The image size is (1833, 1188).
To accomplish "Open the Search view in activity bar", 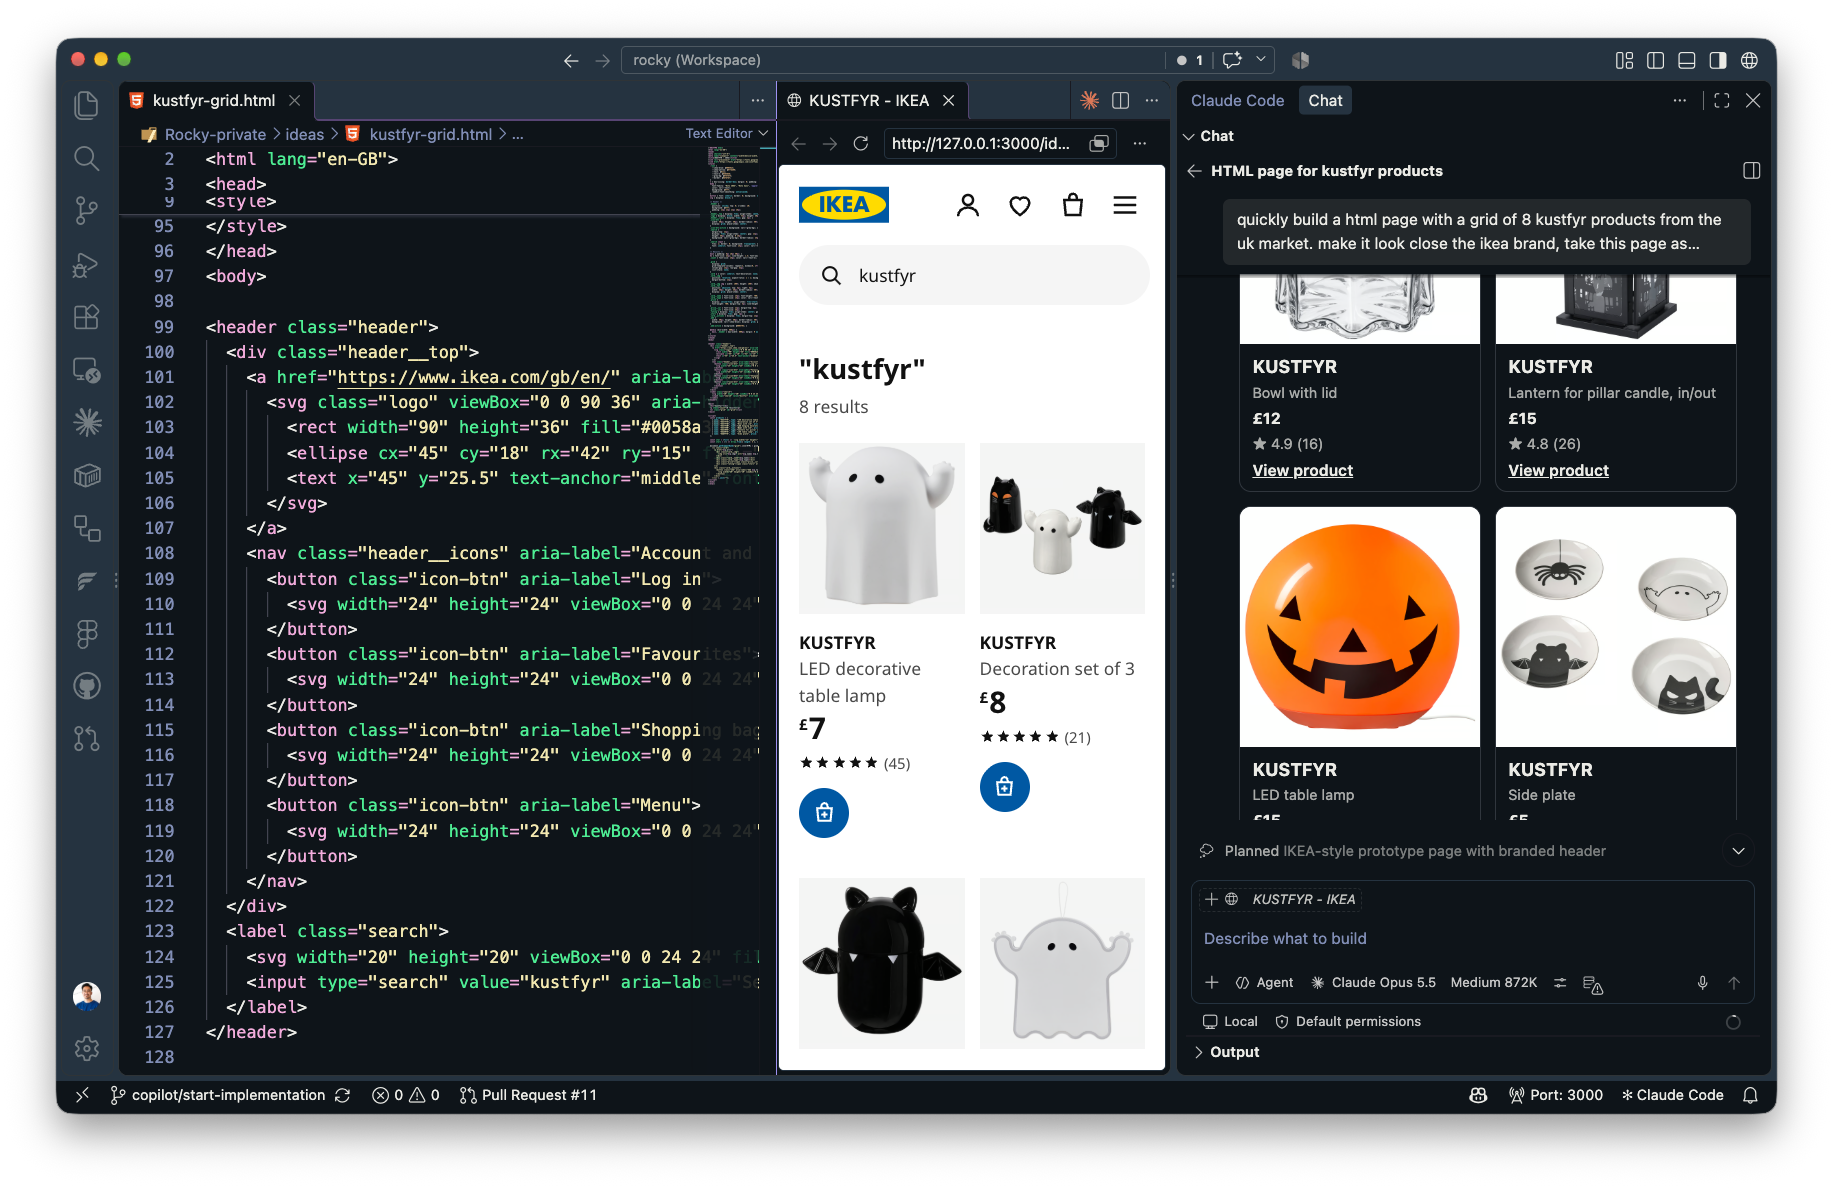I will click(87, 158).
